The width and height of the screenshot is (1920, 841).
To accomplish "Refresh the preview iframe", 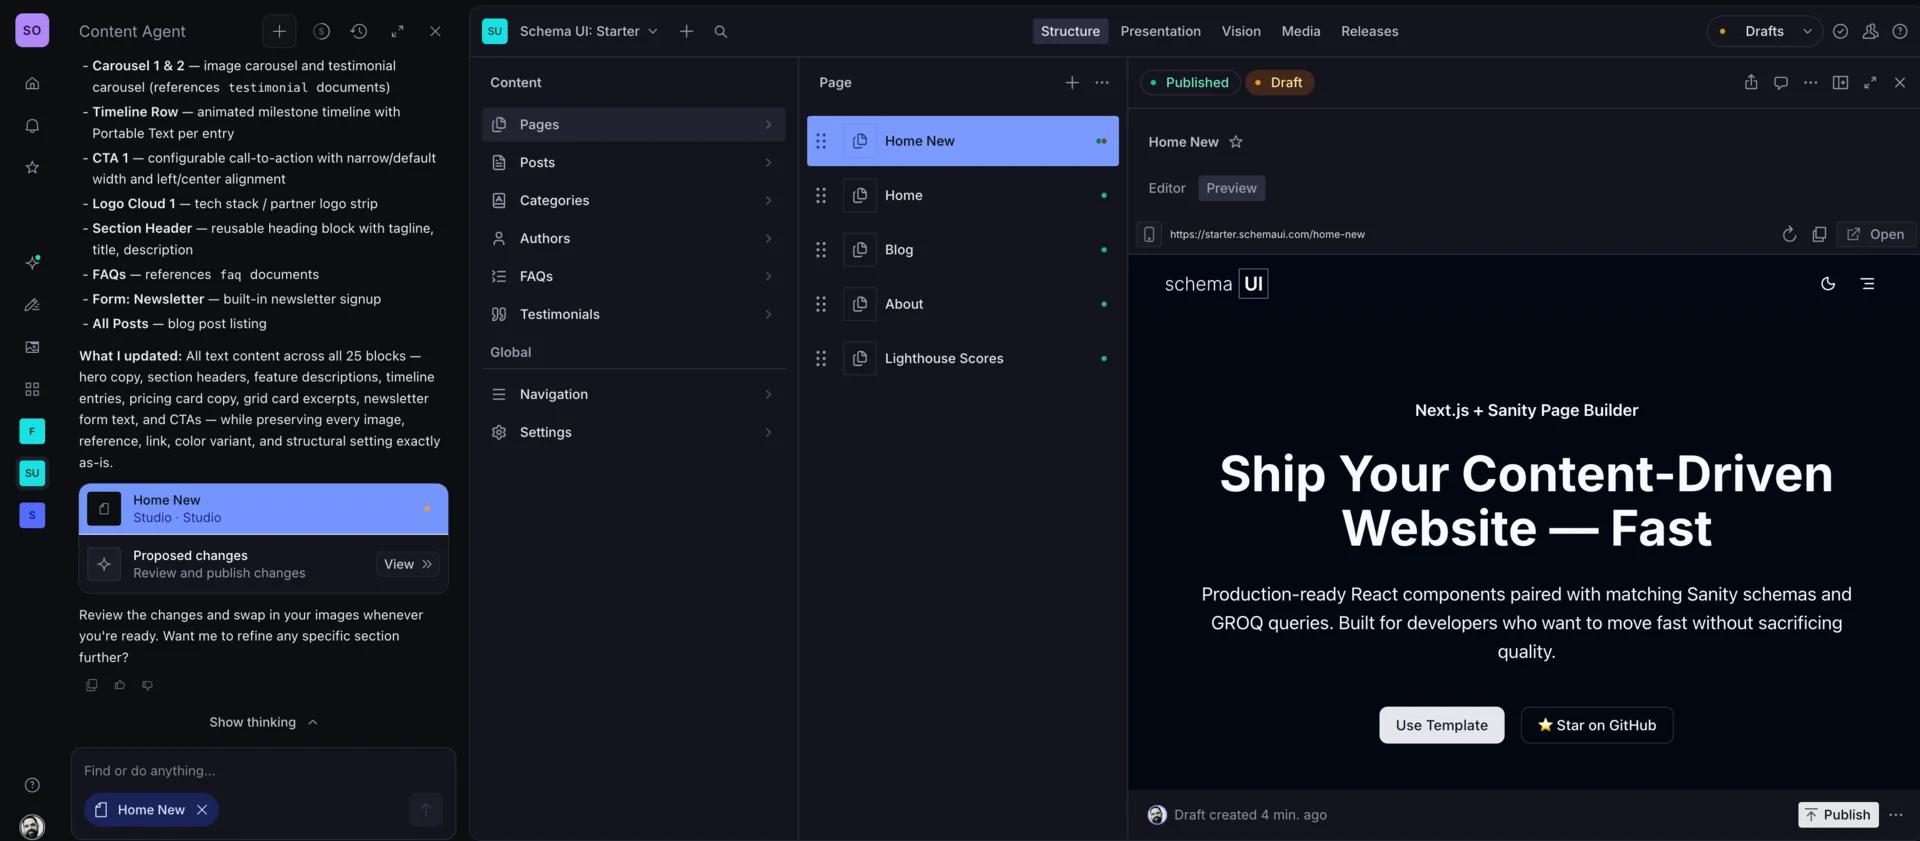I will 1789,234.
